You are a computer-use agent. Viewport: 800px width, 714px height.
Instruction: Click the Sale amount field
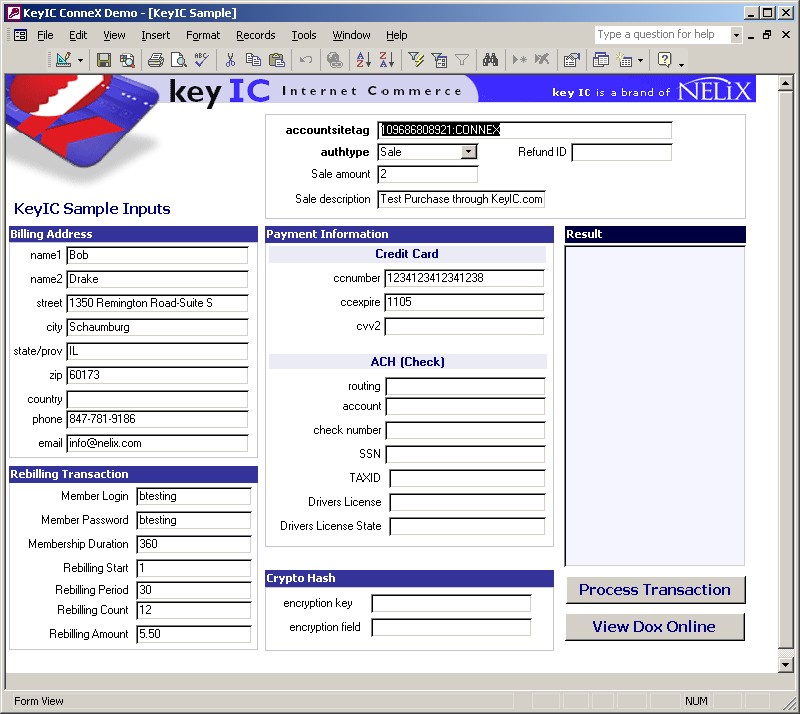pos(428,174)
